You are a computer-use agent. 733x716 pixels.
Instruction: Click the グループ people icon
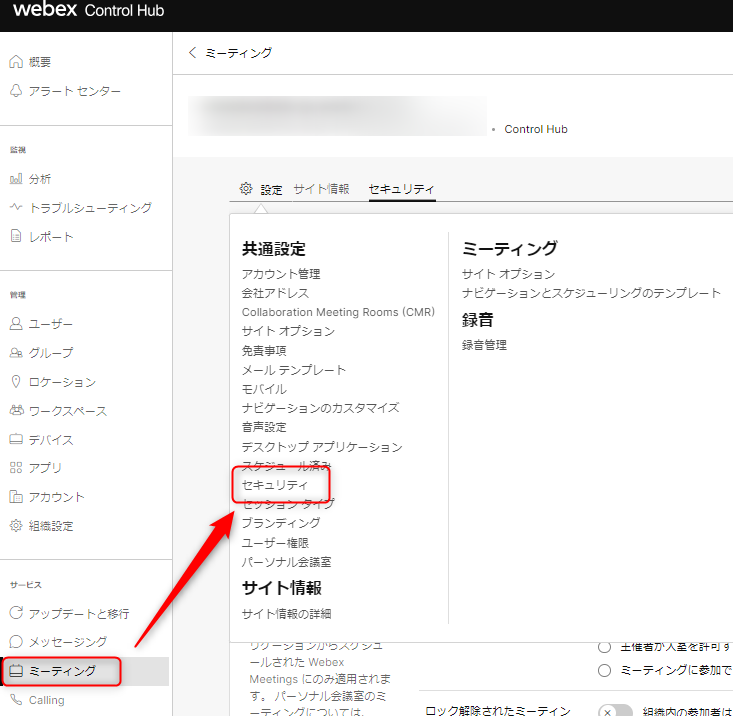[16, 353]
